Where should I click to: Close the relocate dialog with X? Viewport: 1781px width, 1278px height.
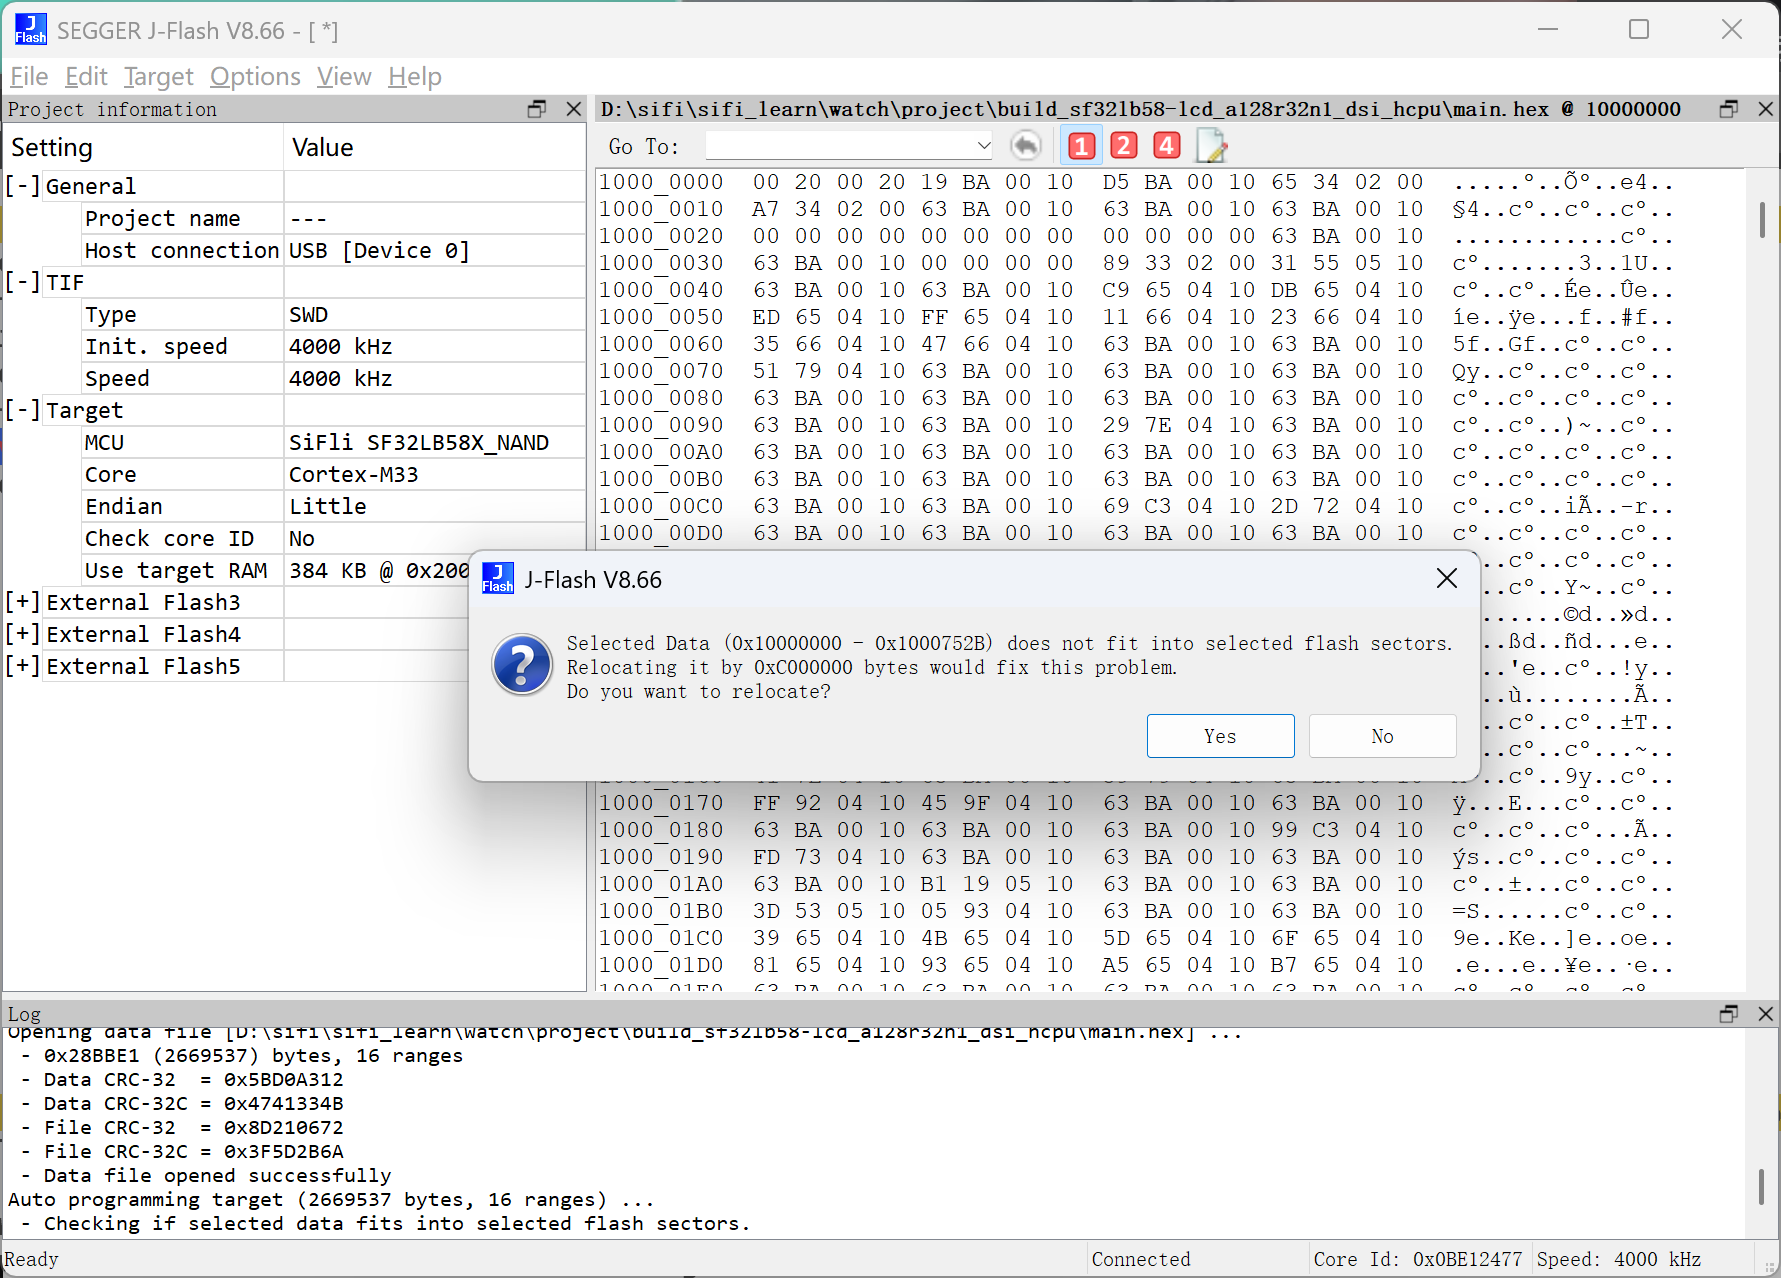pyautogui.click(x=1446, y=579)
